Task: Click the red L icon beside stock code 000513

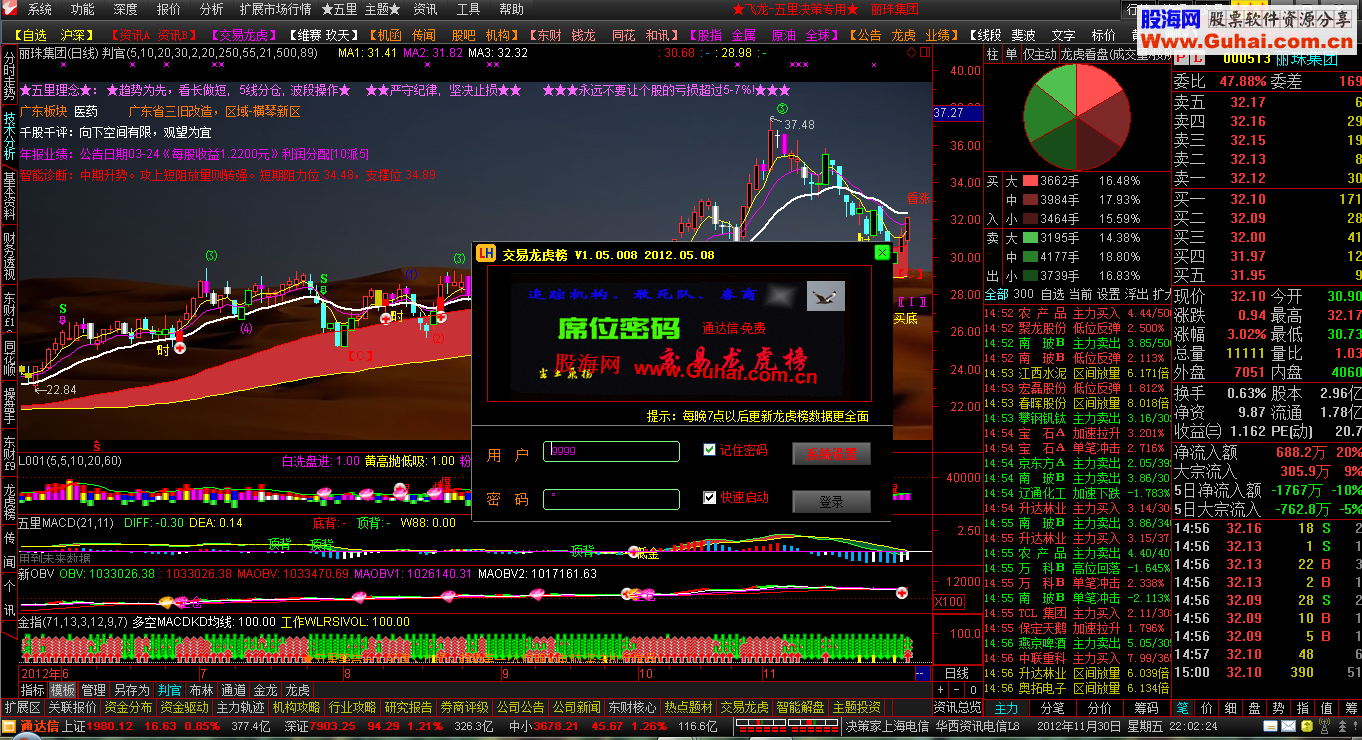Action: pos(1196,60)
